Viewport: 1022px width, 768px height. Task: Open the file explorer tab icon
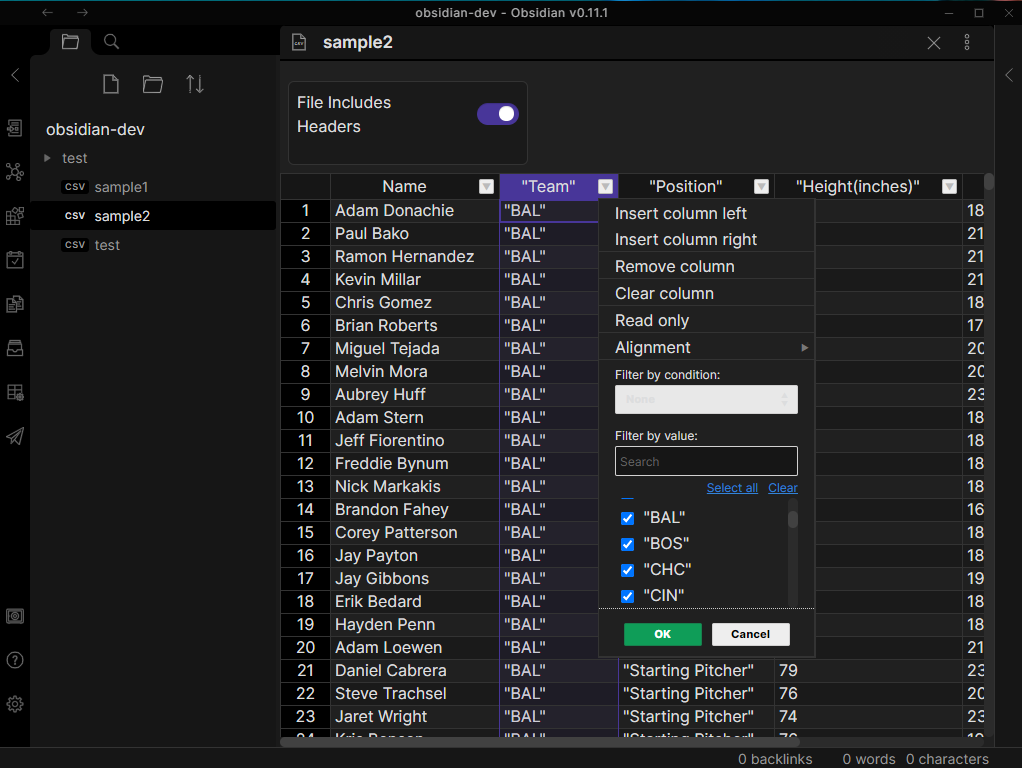pyautogui.click(x=70, y=42)
